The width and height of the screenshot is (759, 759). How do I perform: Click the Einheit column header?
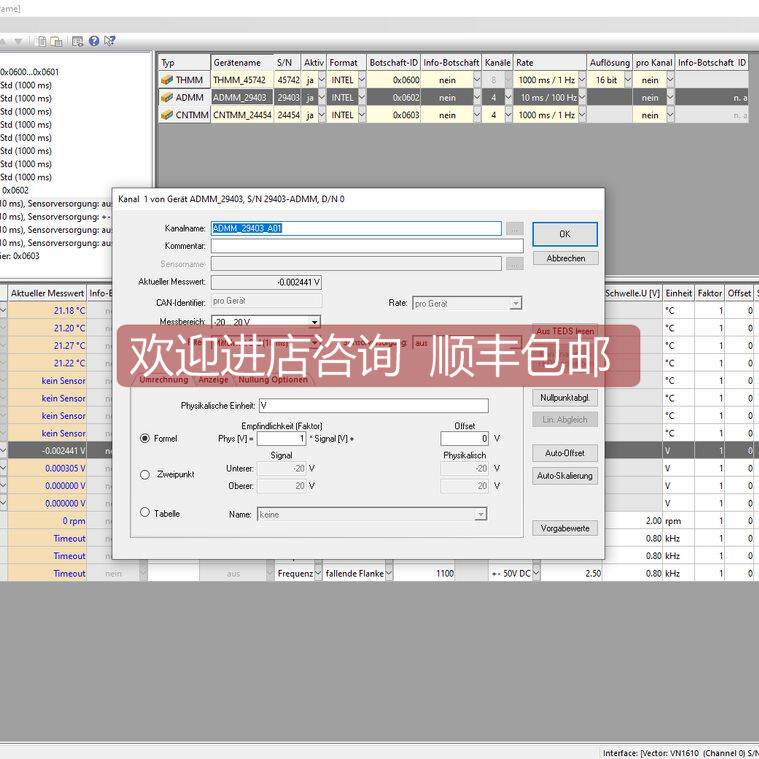(678, 293)
